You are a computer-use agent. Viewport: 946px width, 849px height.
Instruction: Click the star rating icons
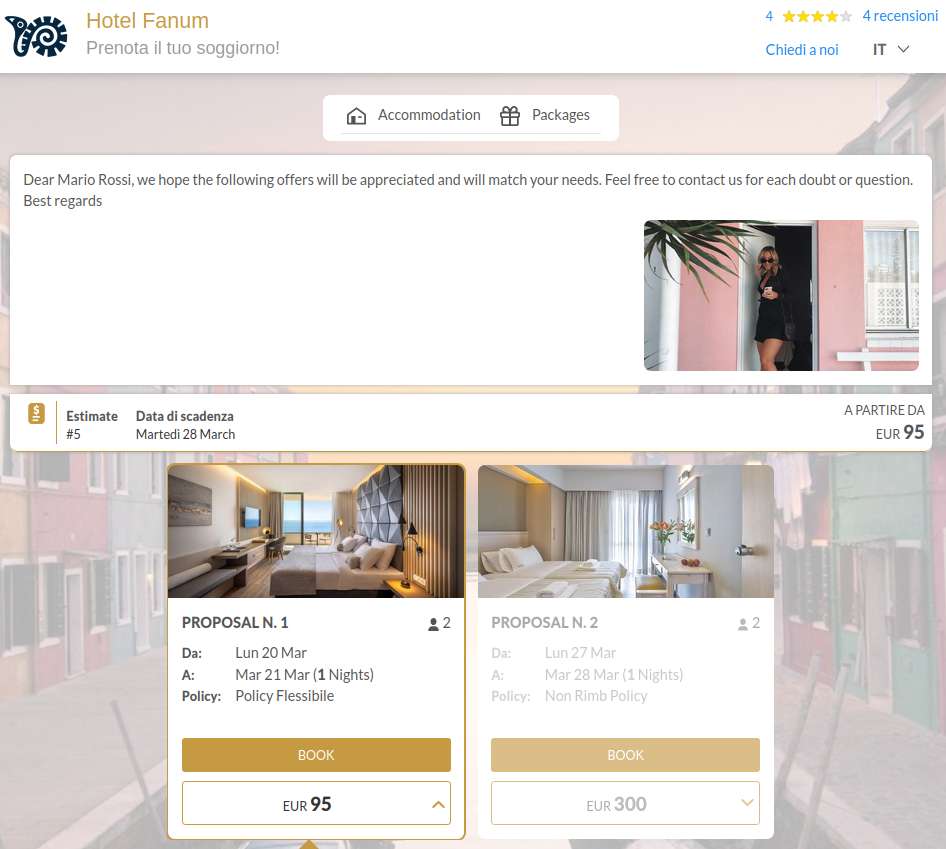click(x=817, y=16)
